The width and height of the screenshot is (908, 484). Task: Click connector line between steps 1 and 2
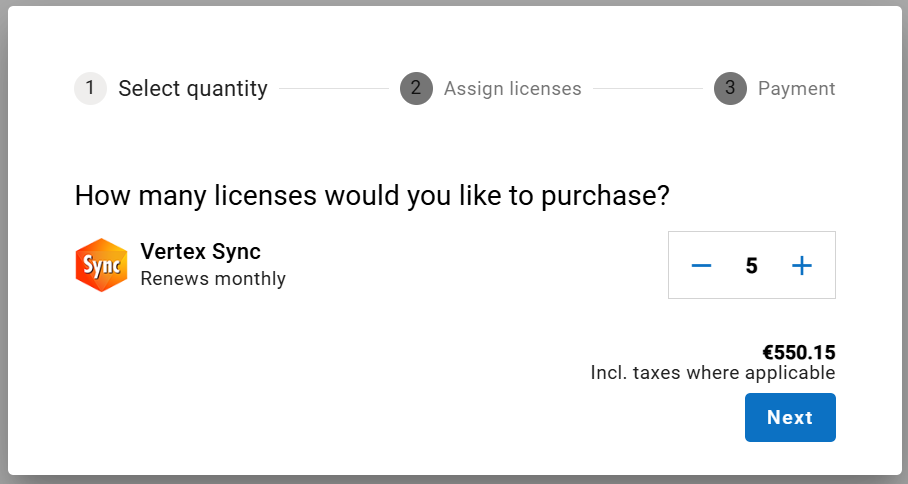[x=334, y=89]
